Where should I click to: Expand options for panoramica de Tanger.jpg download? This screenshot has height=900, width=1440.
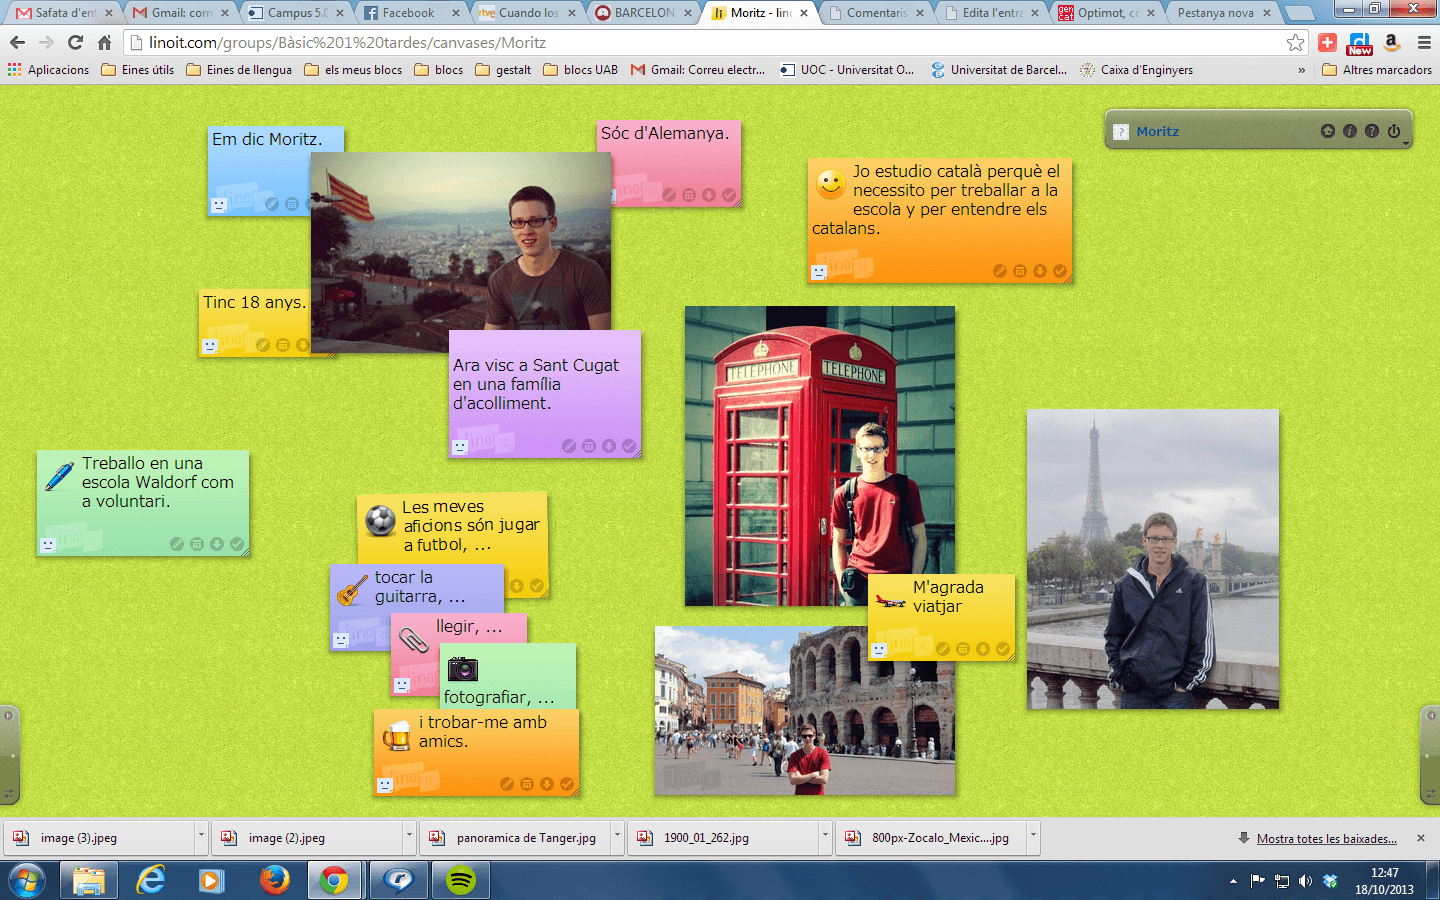point(617,837)
